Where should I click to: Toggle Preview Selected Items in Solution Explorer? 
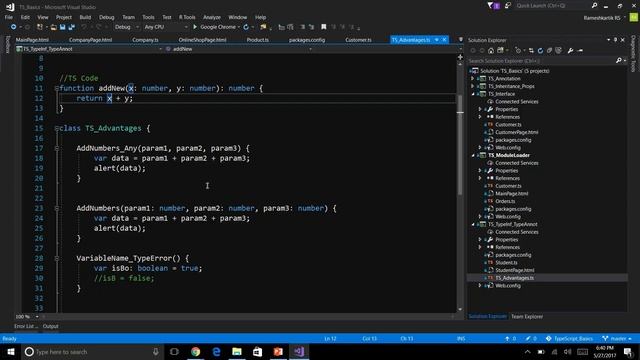(580, 51)
